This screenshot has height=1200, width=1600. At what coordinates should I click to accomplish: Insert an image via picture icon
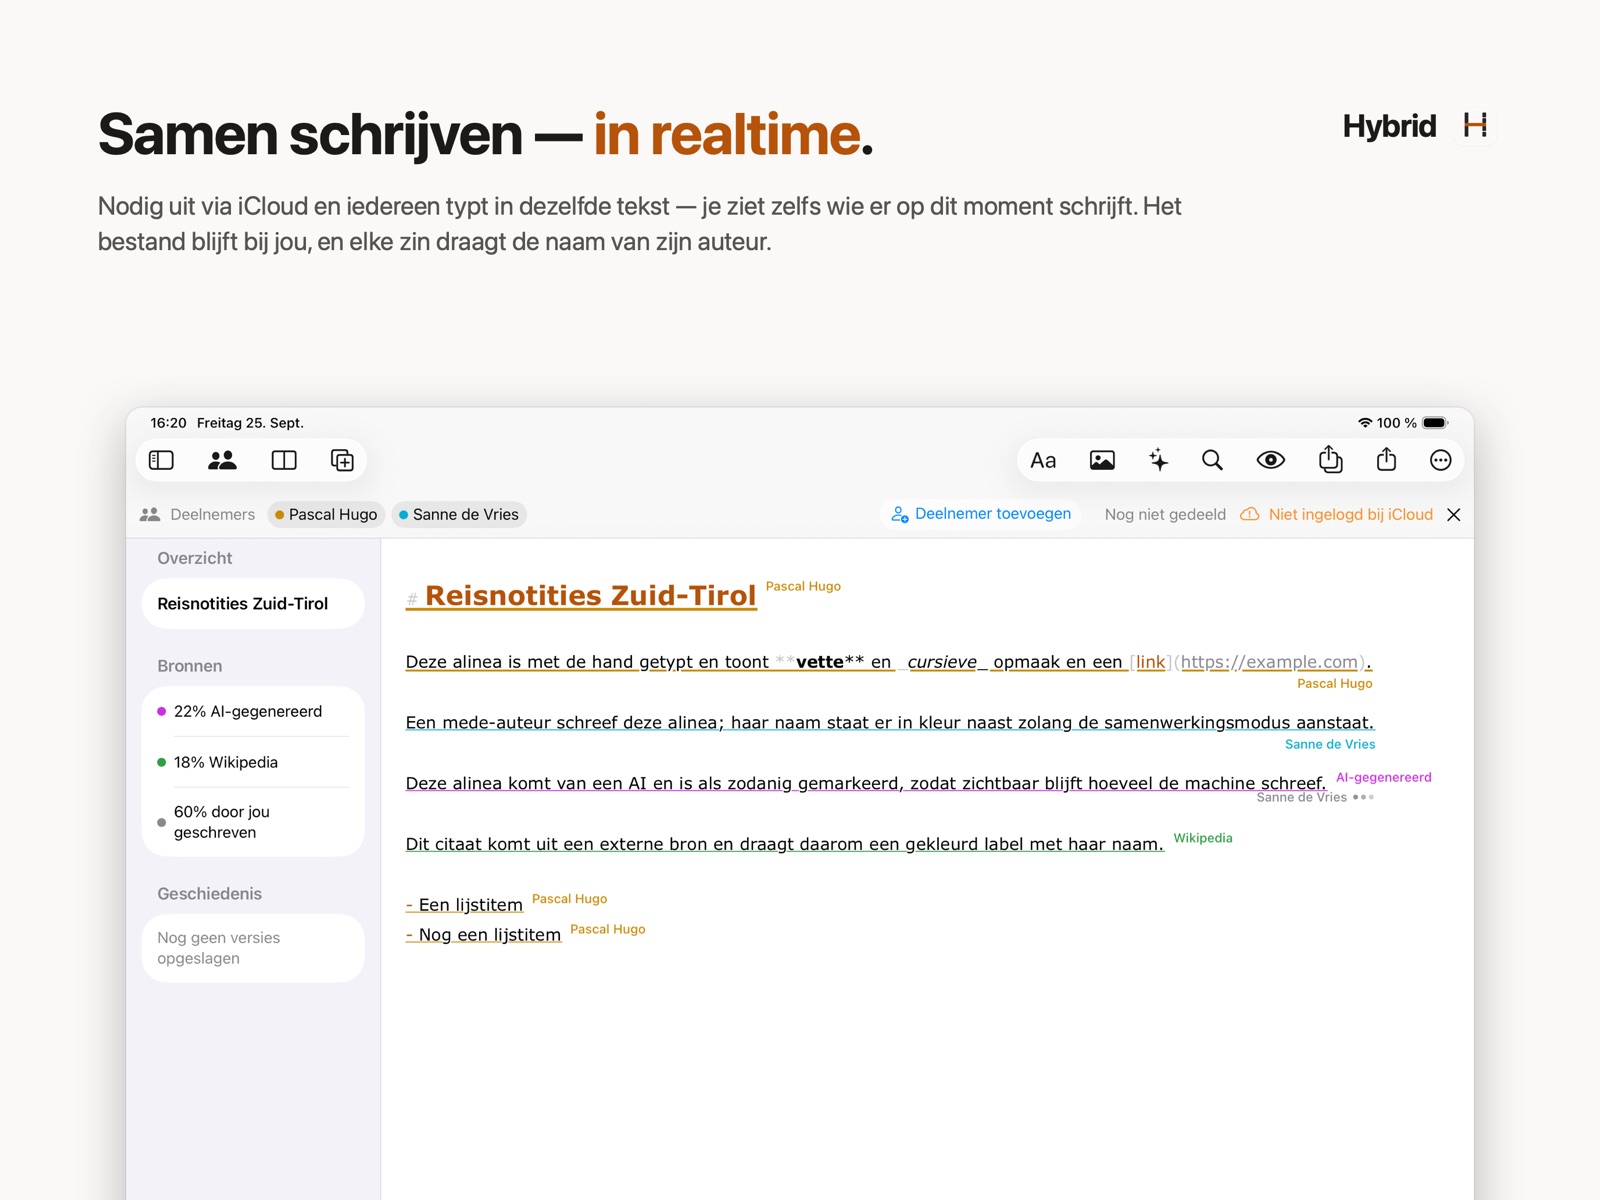tap(1102, 460)
